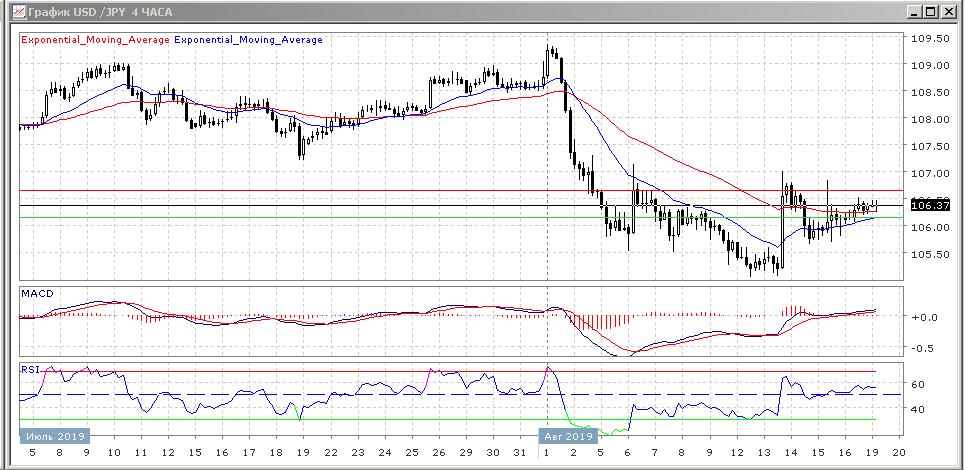Select the red Exponential_Moving_Average legend label
Screen dimensions: 965x470
(95, 40)
